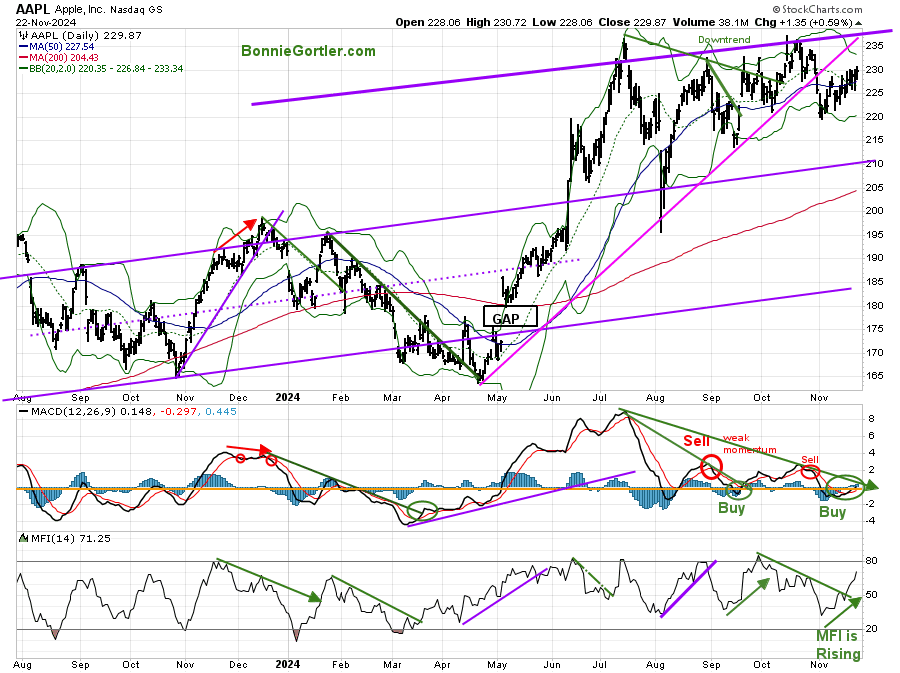Image resolution: width=900 pixels, height=673 pixels.
Task: Click the large red 'Sell' label on MACD panel
Action: click(696, 441)
